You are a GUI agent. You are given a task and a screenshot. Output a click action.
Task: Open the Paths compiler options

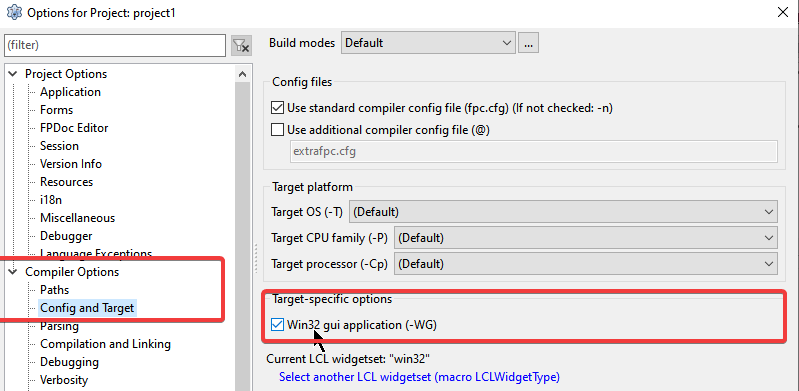coord(55,290)
